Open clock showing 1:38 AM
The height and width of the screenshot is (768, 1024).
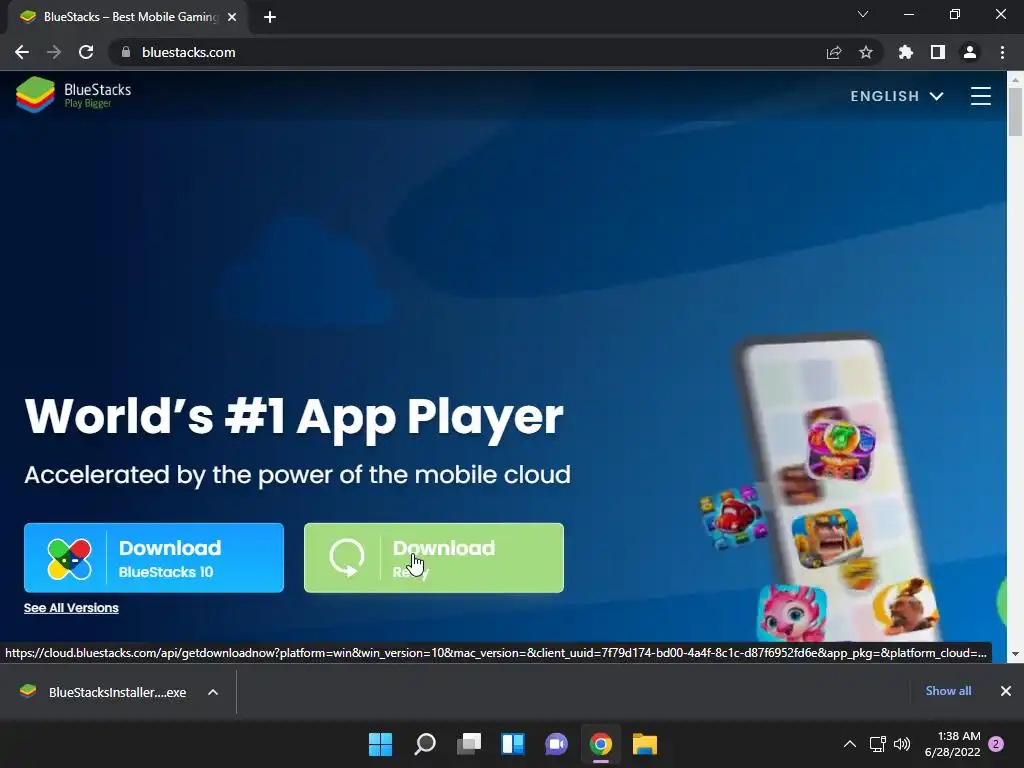pyautogui.click(x=952, y=744)
